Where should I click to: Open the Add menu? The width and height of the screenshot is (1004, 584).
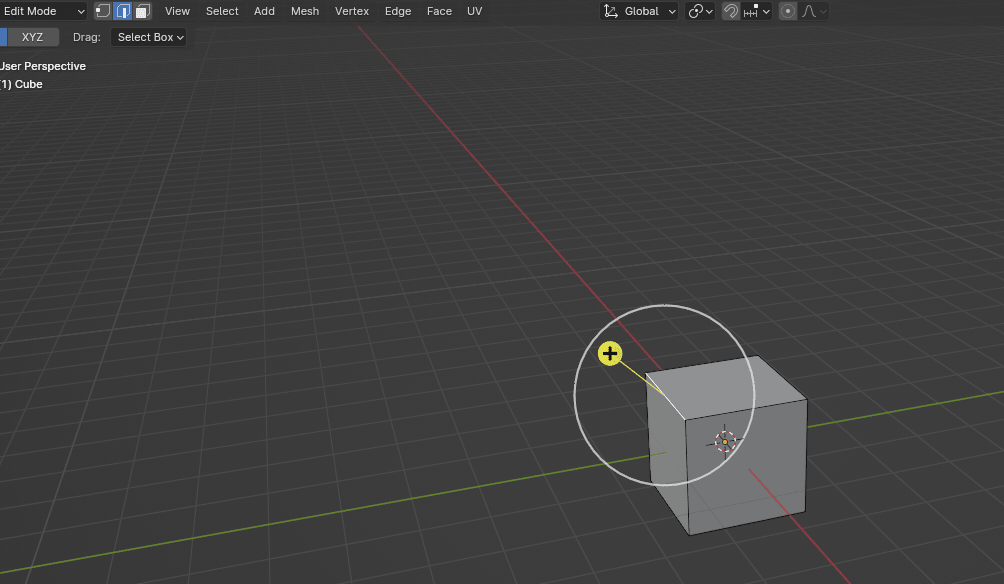click(x=264, y=11)
